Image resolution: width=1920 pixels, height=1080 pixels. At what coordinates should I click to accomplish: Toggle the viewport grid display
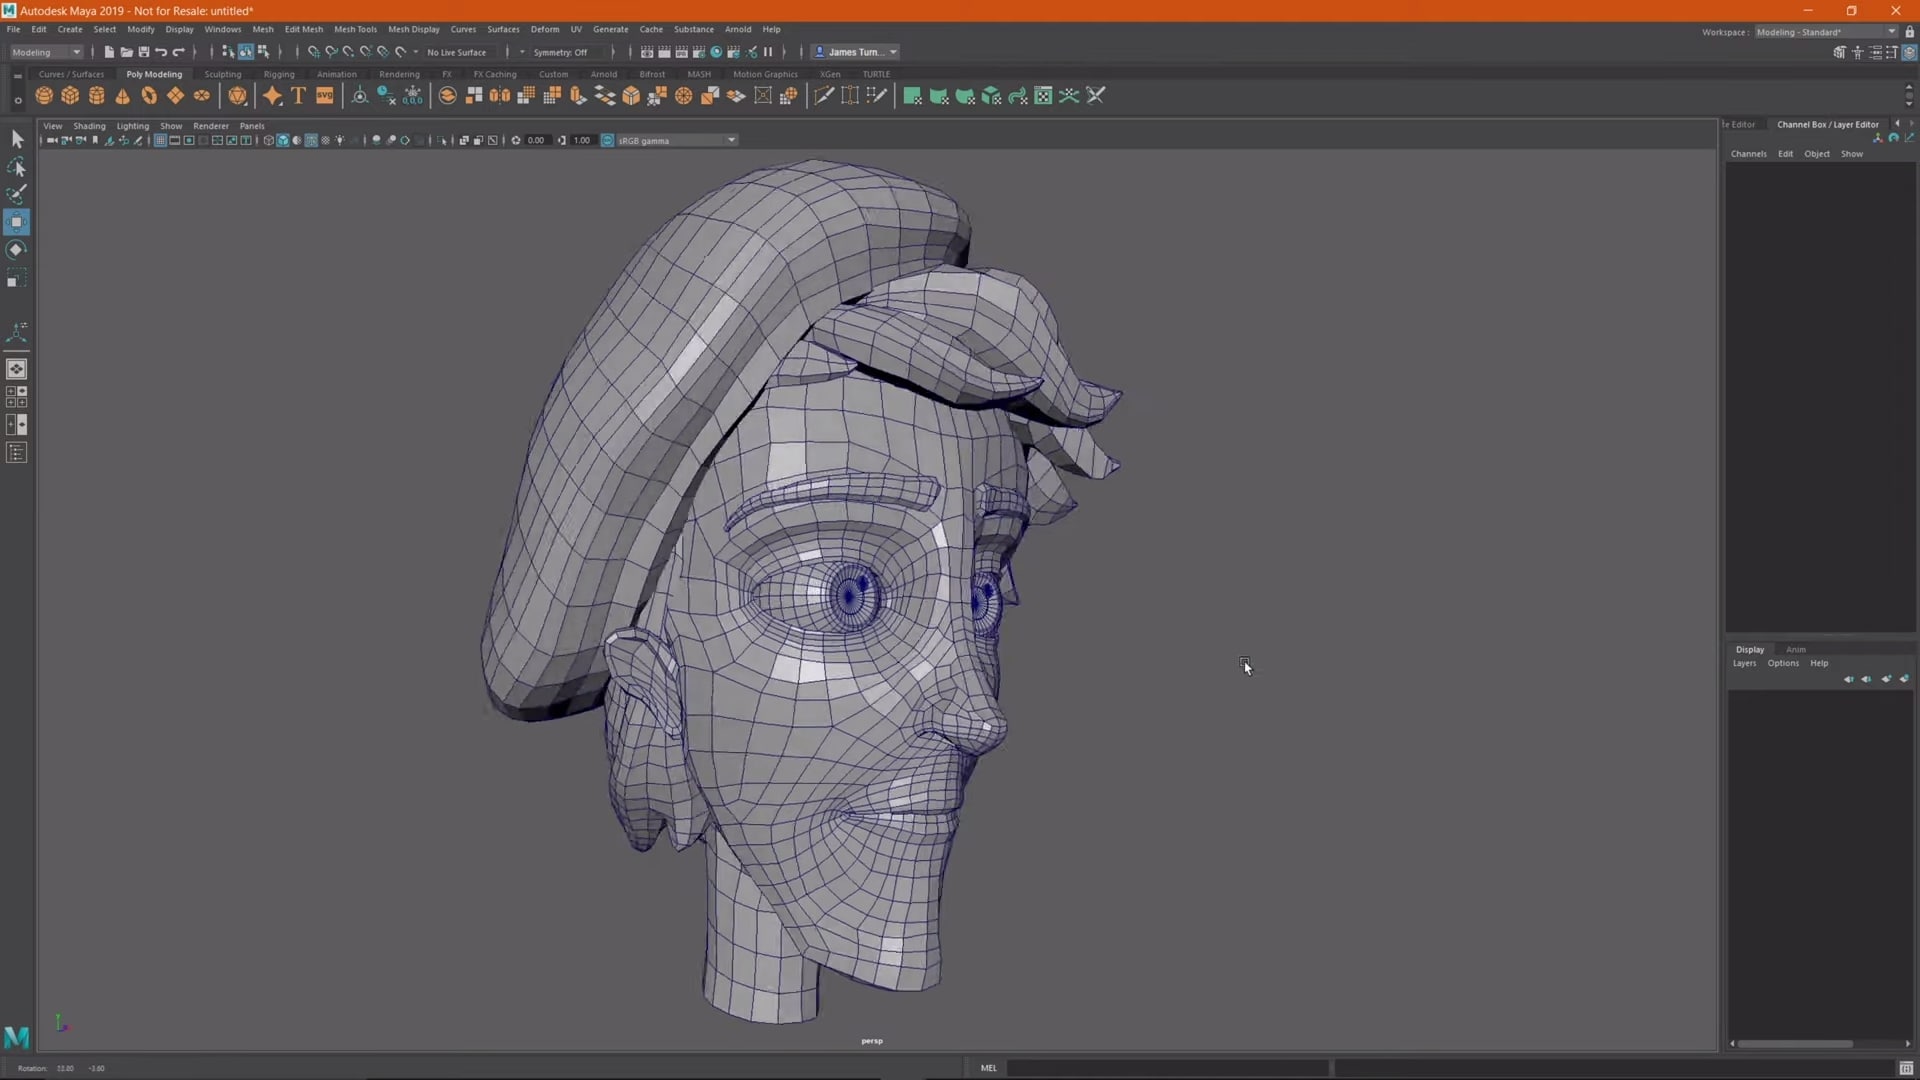point(160,140)
